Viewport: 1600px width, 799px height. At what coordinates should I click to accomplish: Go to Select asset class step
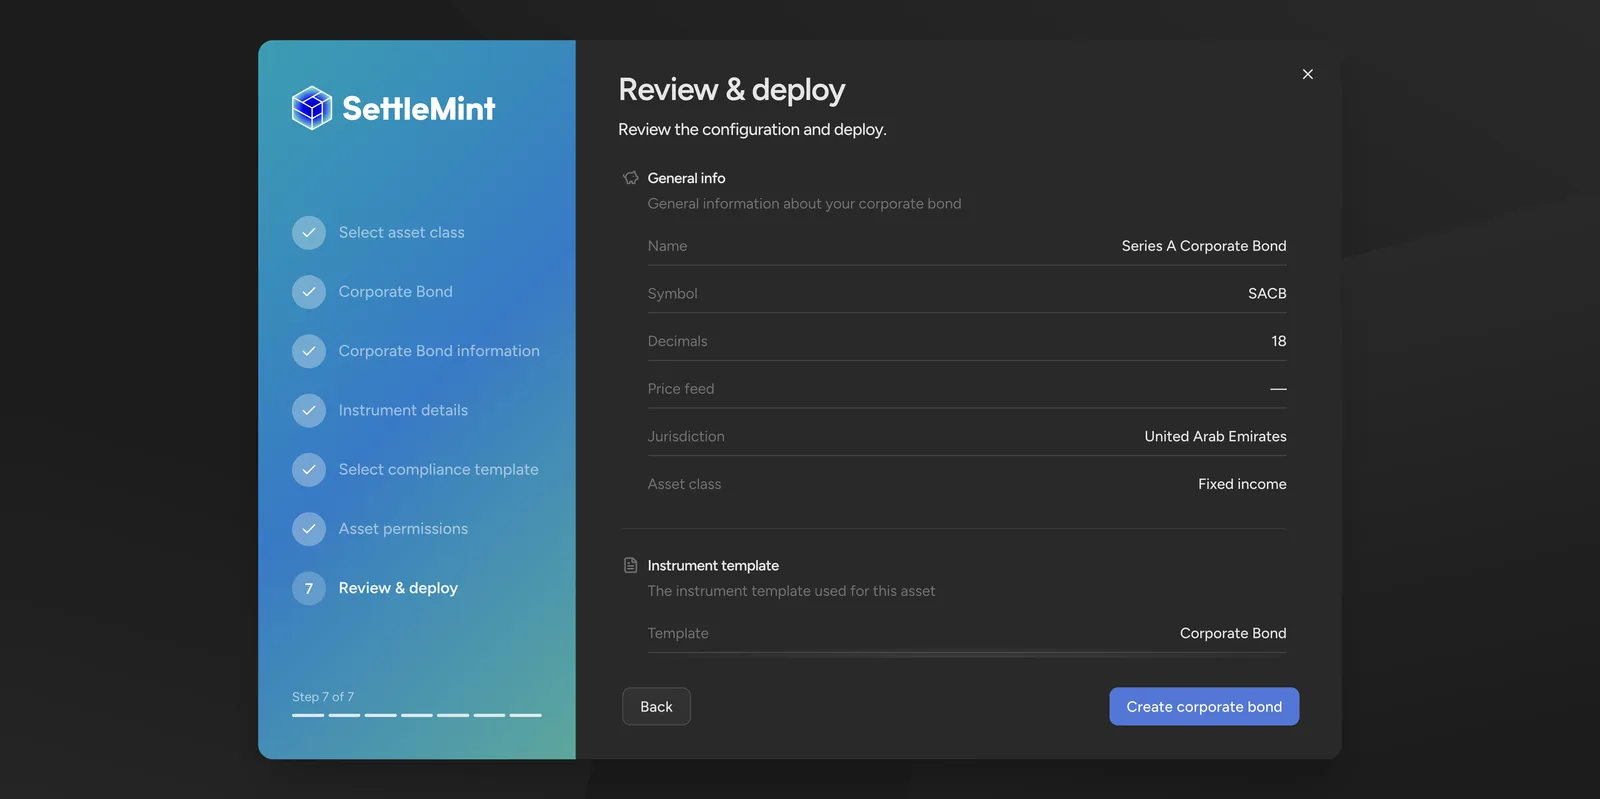pos(401,233)
